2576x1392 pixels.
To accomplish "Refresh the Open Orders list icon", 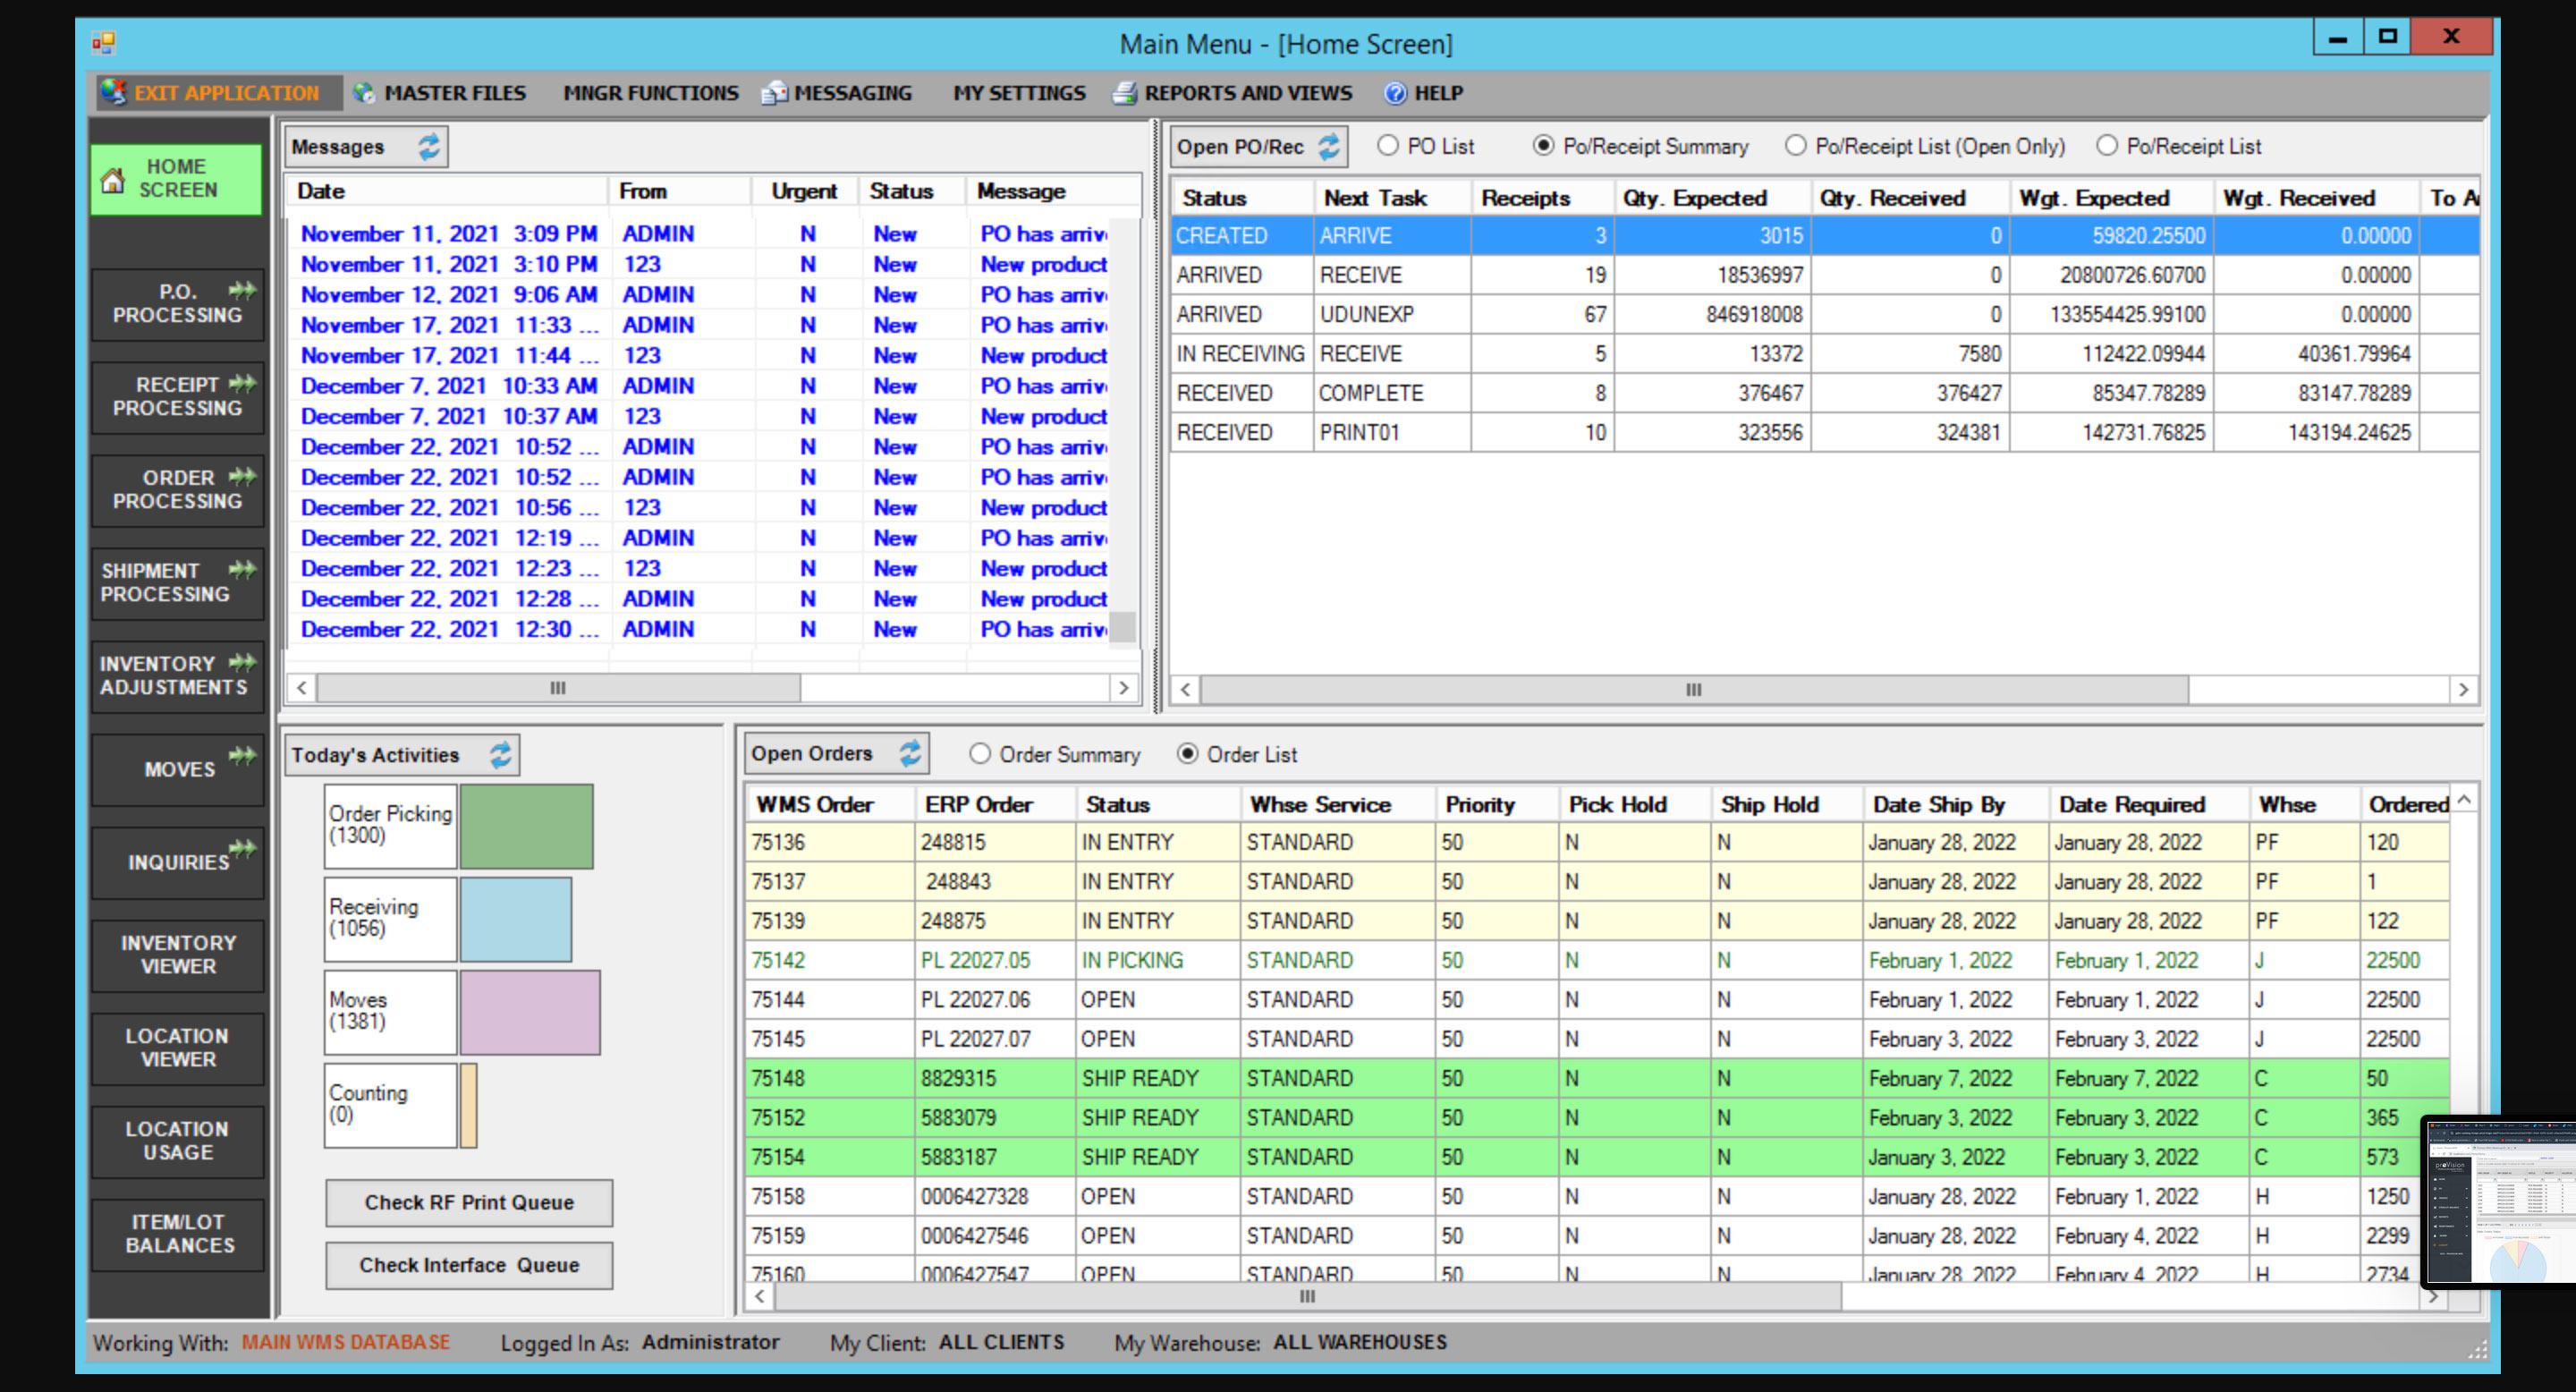I will click(x=909, y=753).
